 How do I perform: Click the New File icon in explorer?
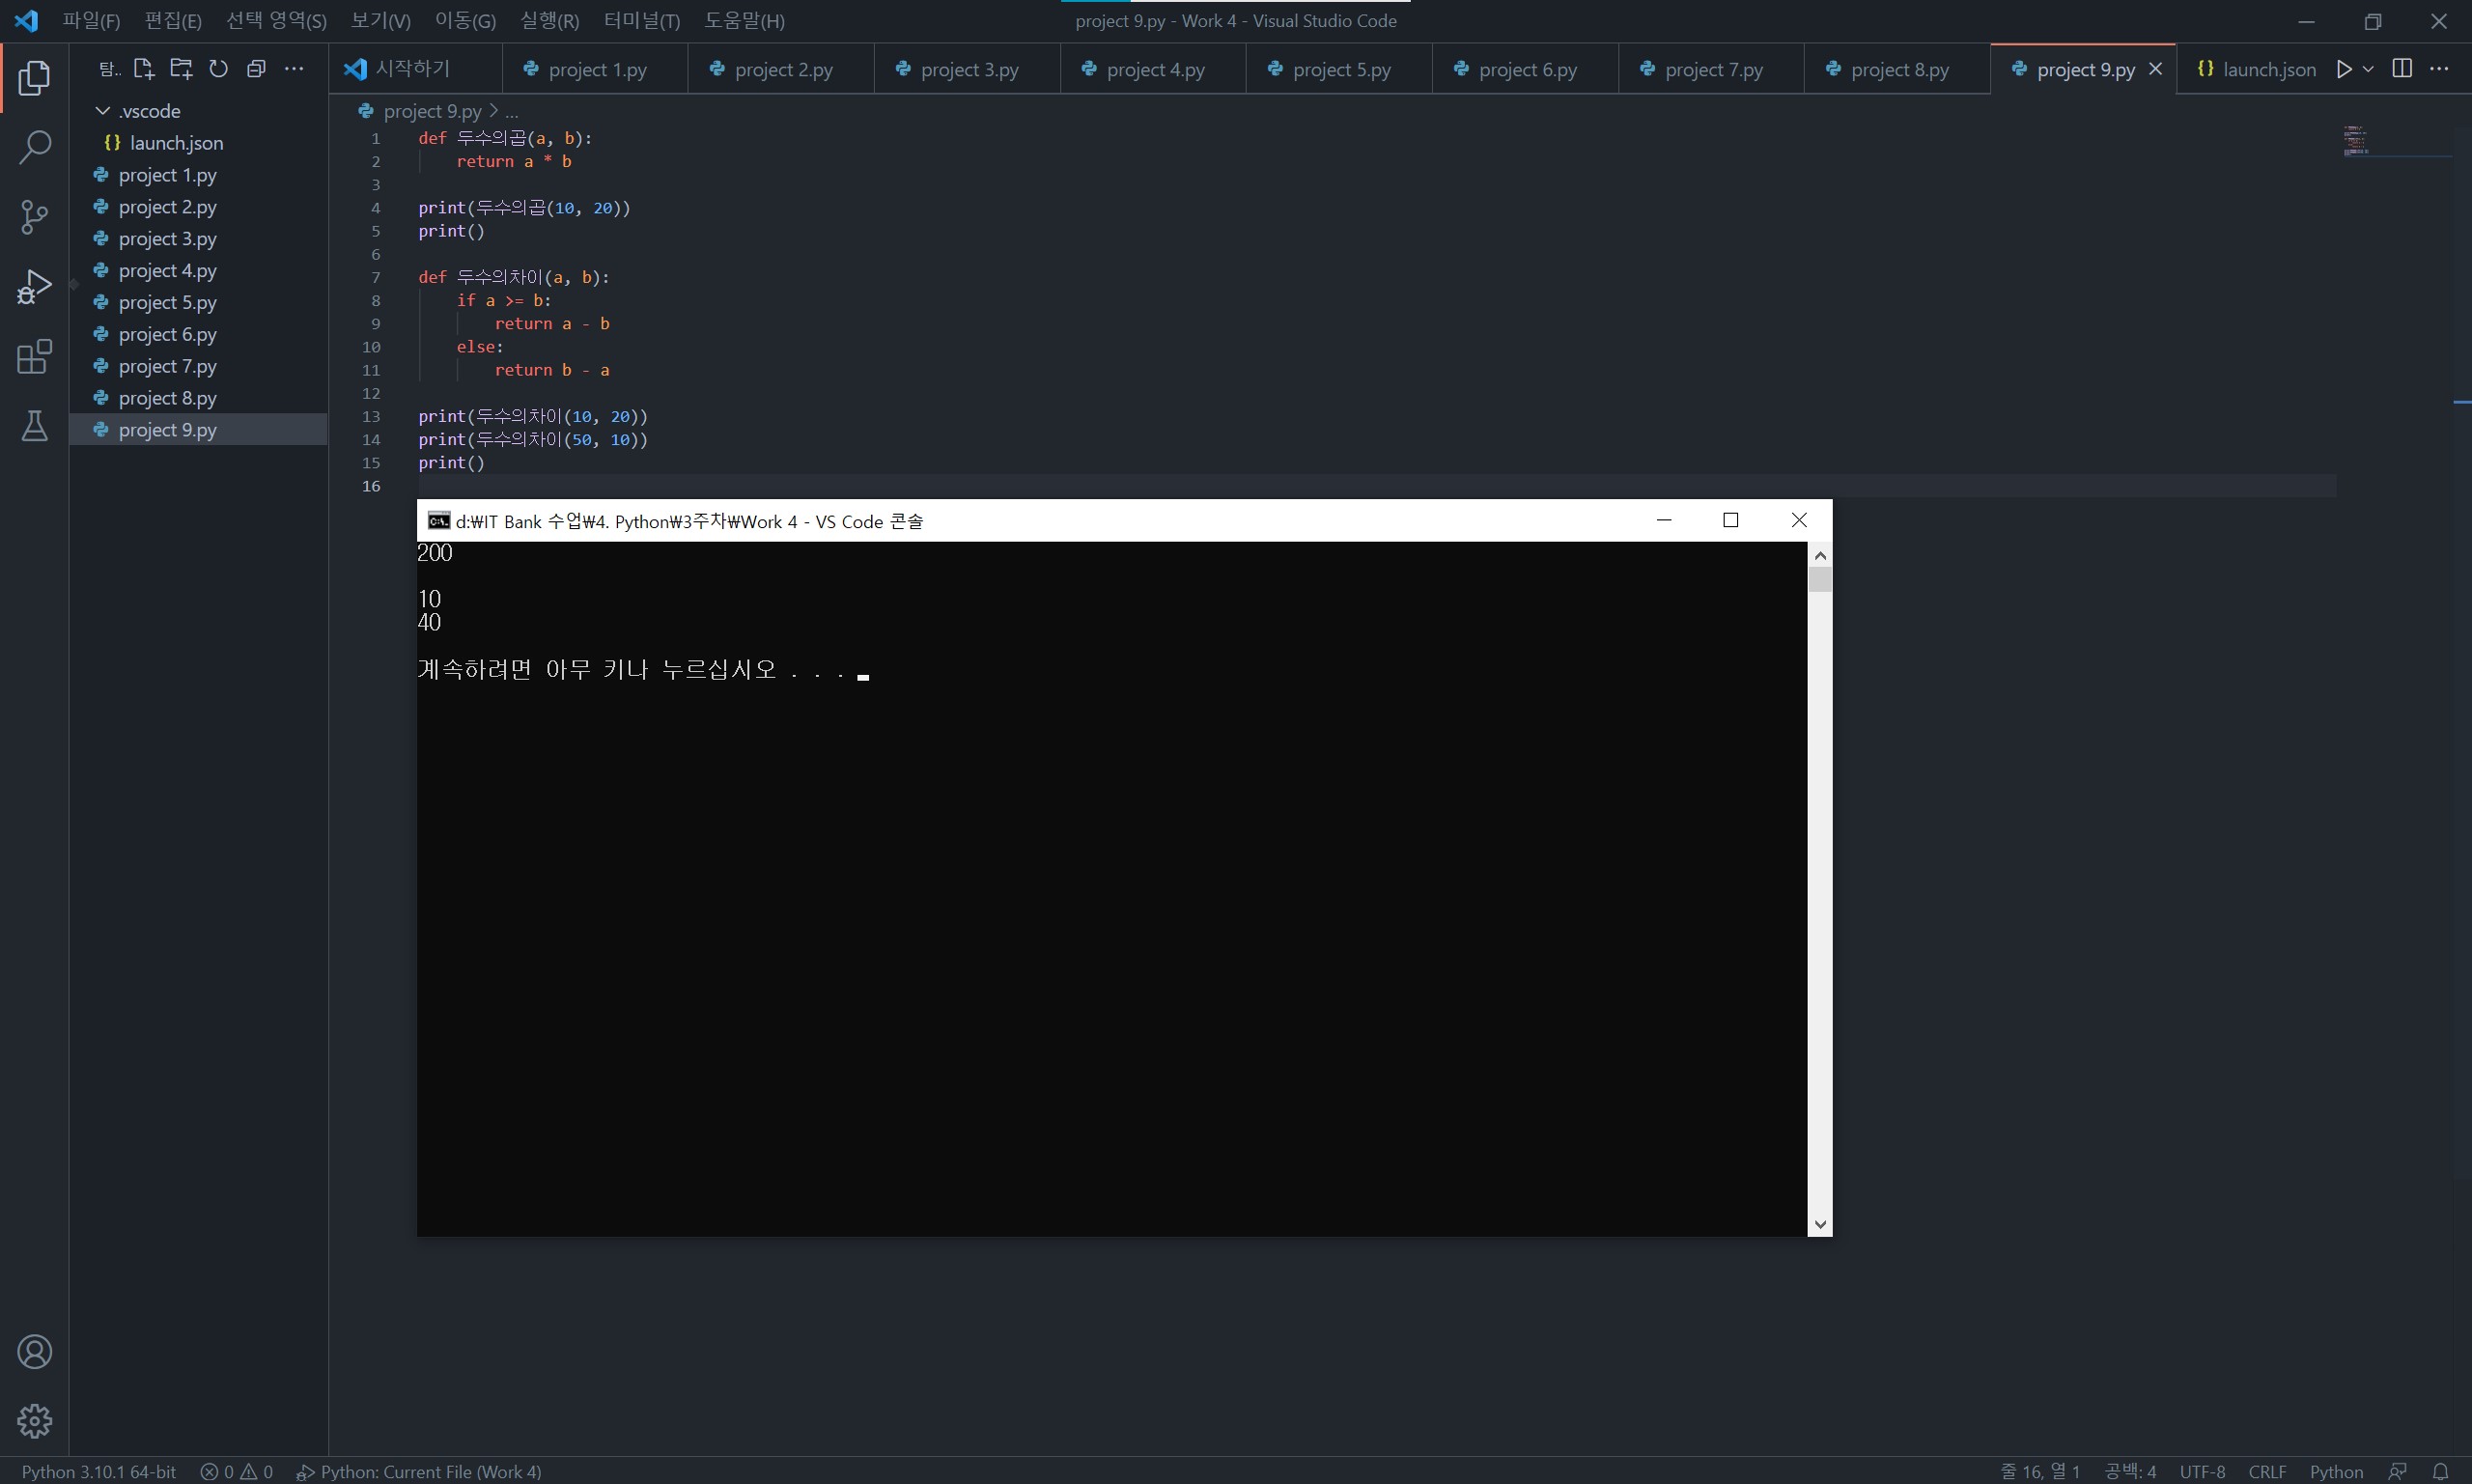(x=143, y=69)
